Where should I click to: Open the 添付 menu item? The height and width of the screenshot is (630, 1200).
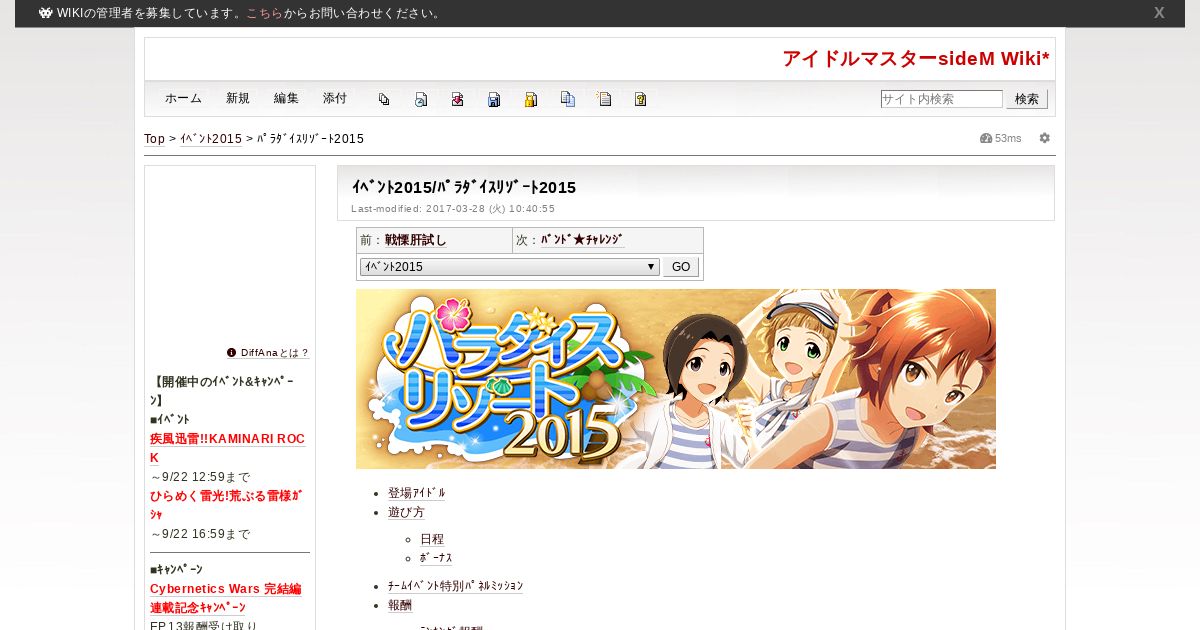click(335, 98)
